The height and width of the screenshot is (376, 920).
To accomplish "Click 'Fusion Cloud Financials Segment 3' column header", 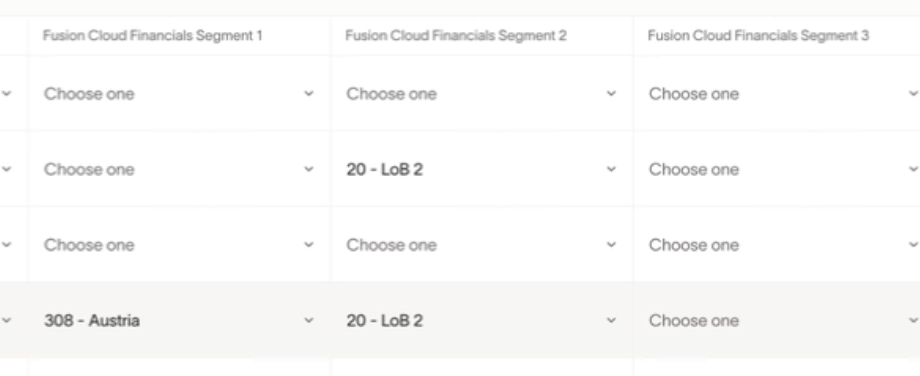I will tap(758, 36).
